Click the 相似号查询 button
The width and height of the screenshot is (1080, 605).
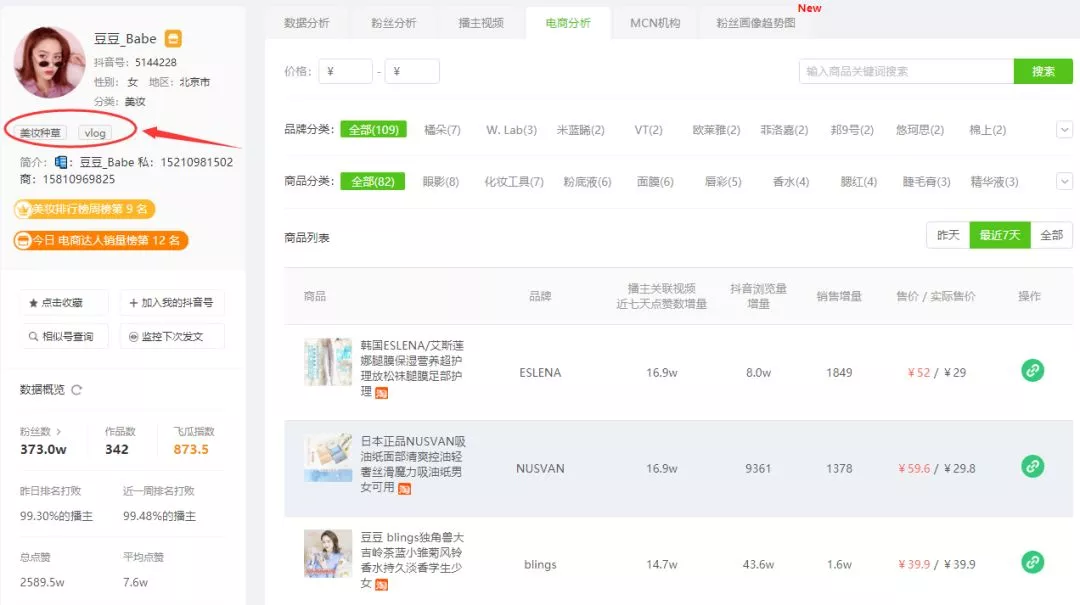click(63, 336)
